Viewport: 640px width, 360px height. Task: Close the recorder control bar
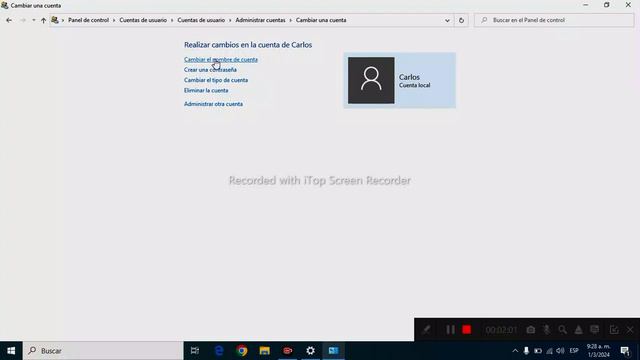click(630, 330)
